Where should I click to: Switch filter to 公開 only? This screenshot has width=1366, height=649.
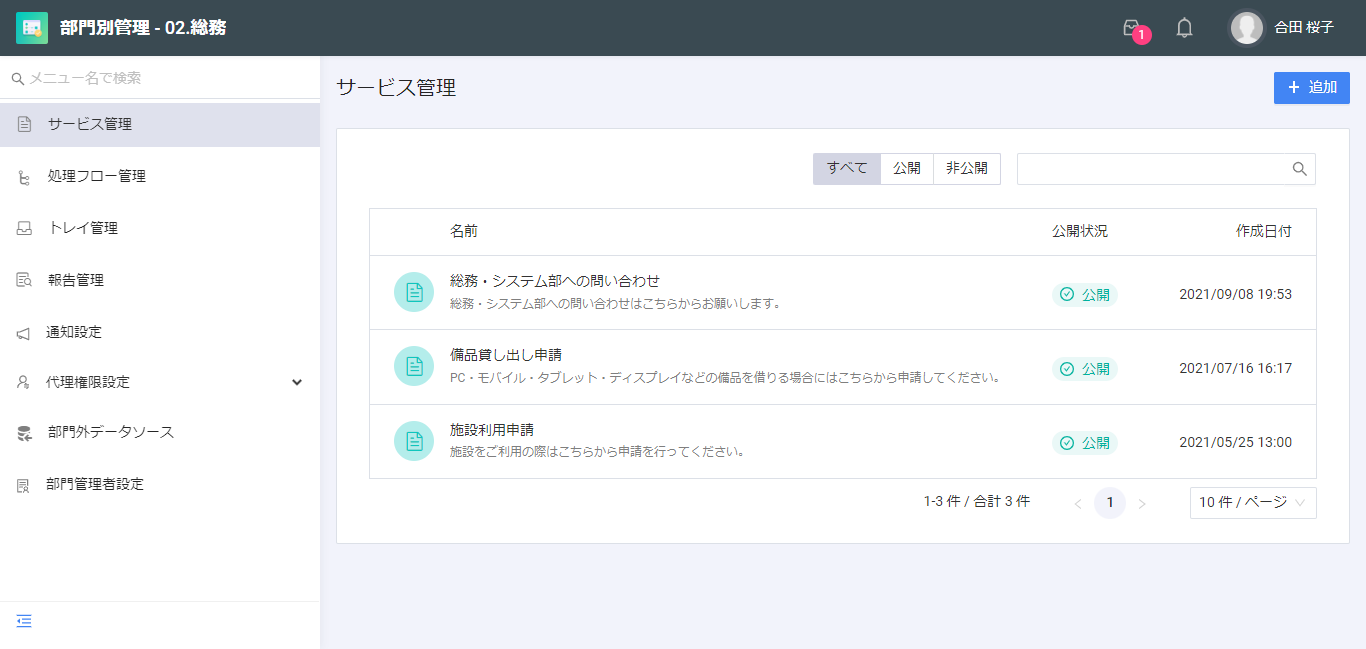(x=907, y=169)
